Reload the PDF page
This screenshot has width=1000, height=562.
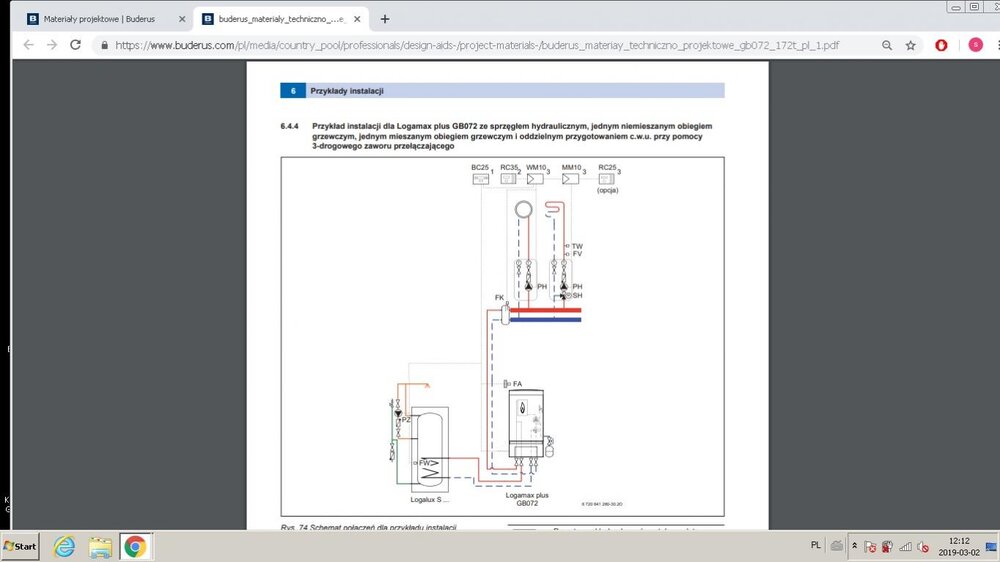click(75, 45)
